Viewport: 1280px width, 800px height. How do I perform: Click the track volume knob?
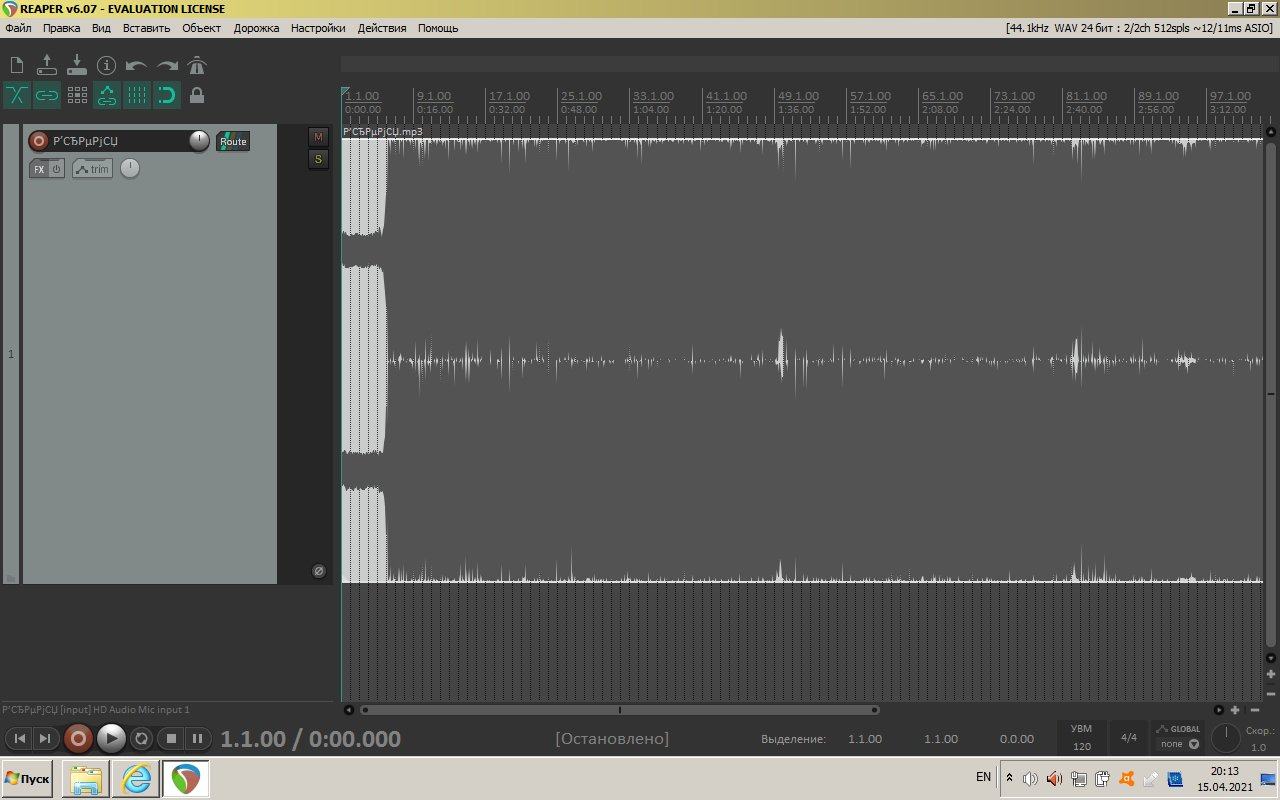click(199, 141)
